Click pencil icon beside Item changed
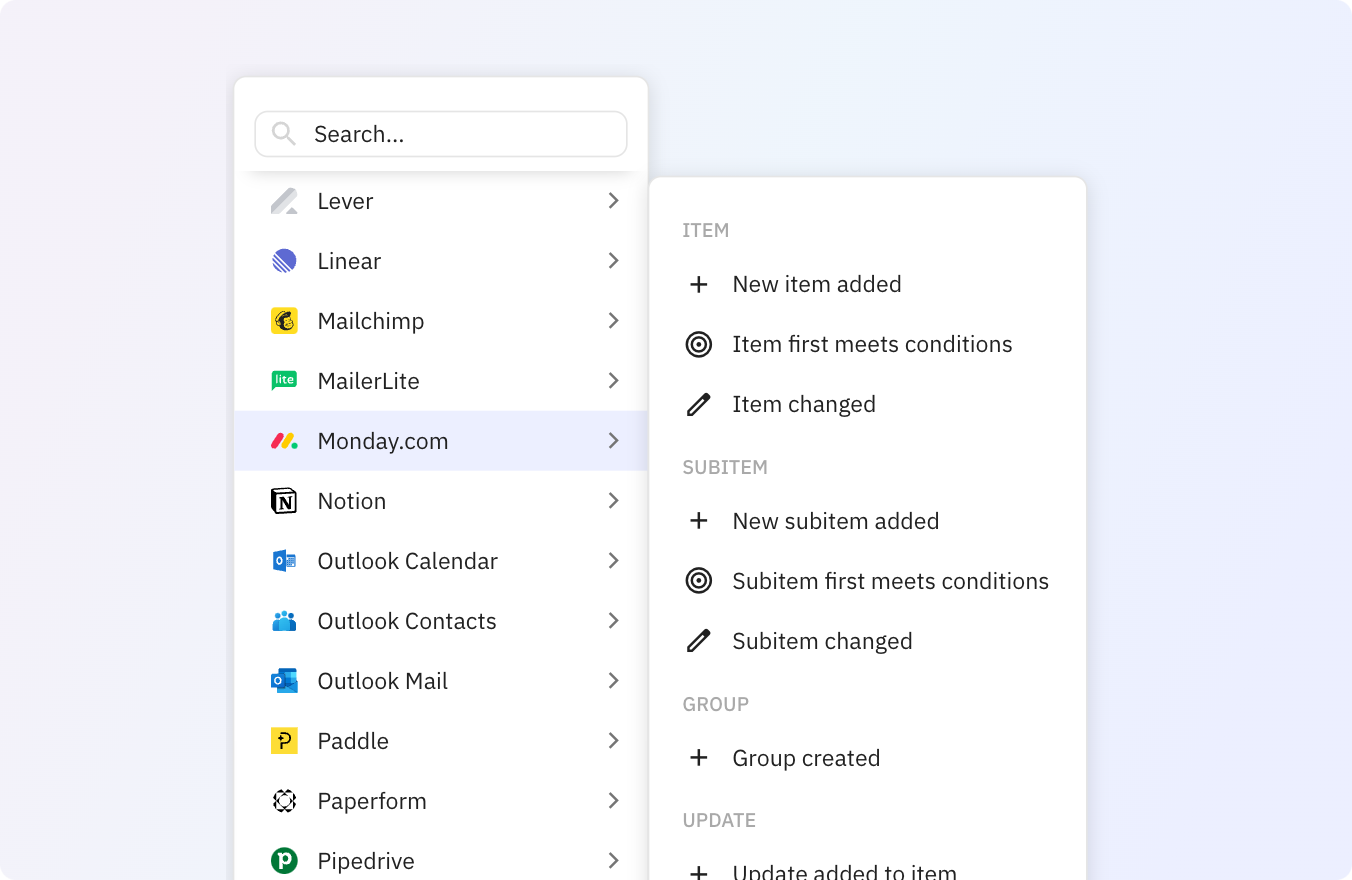Screen dimensions: 1352x880 [x=699, y=404]
